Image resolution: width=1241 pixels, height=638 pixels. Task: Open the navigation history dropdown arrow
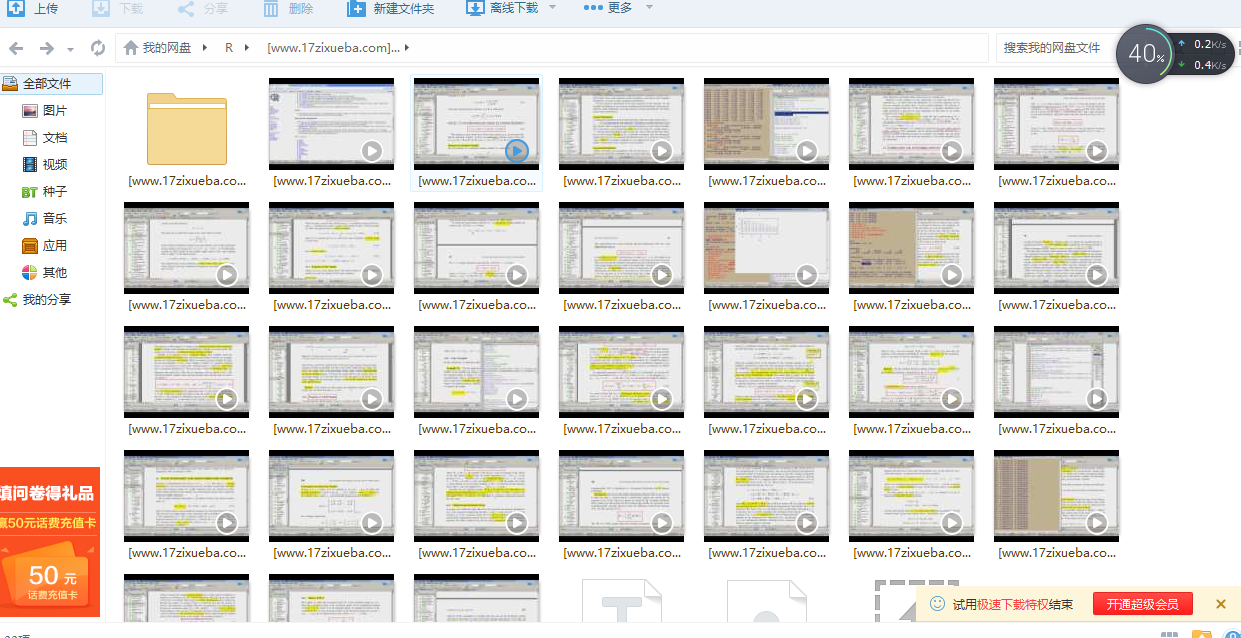point(70,49)
